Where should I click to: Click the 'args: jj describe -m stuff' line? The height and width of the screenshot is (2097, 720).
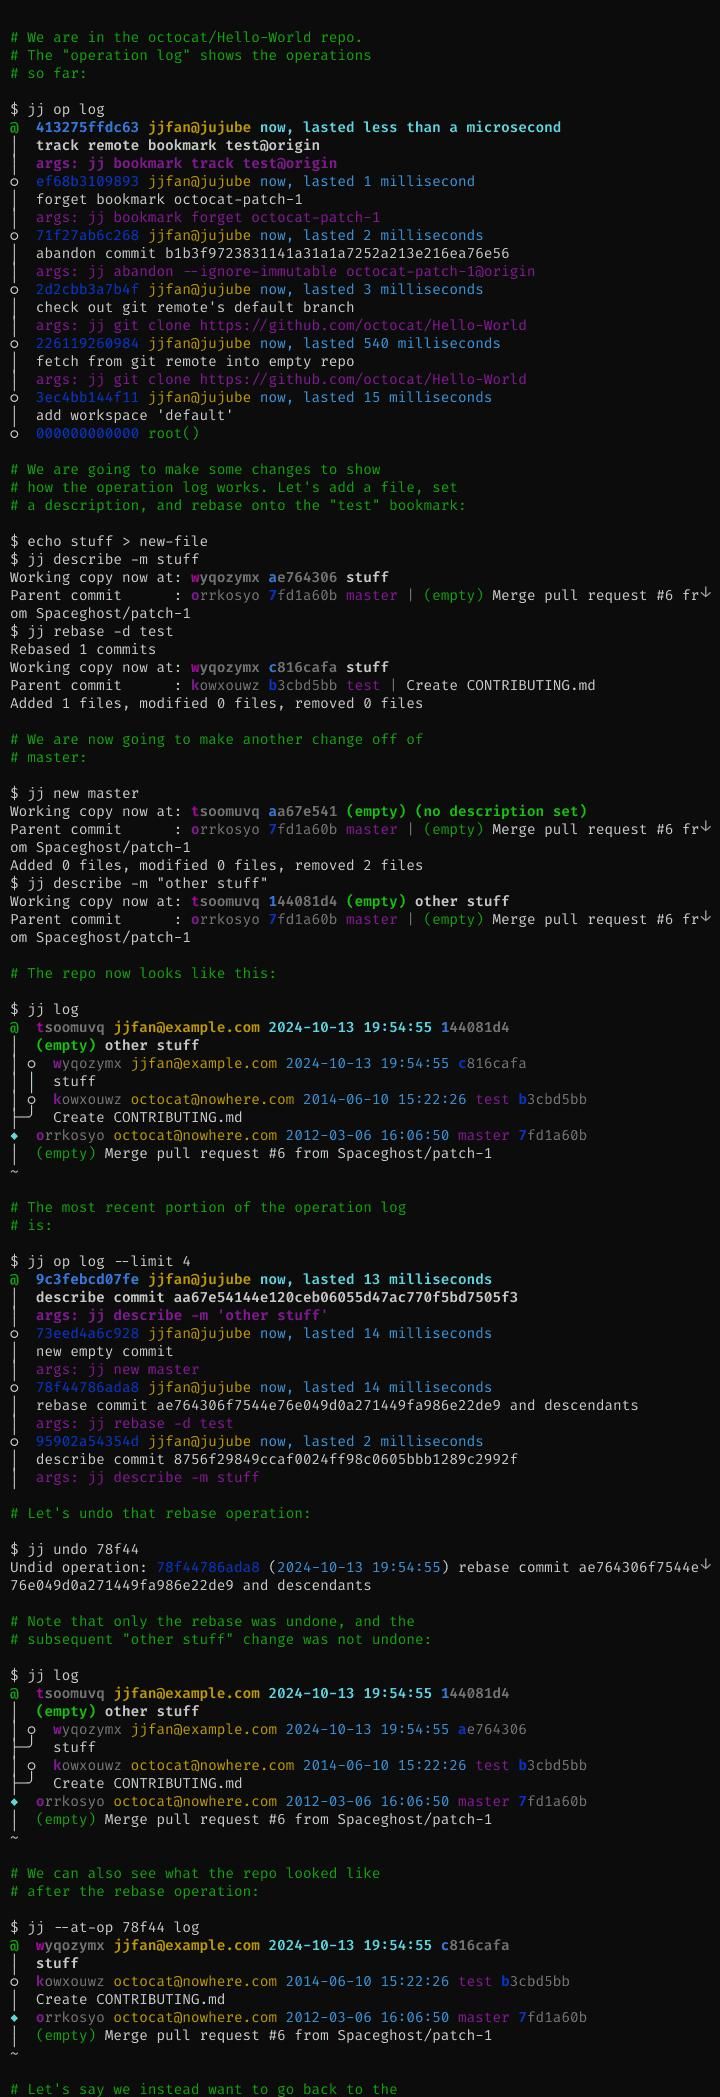click(147, 1477)
